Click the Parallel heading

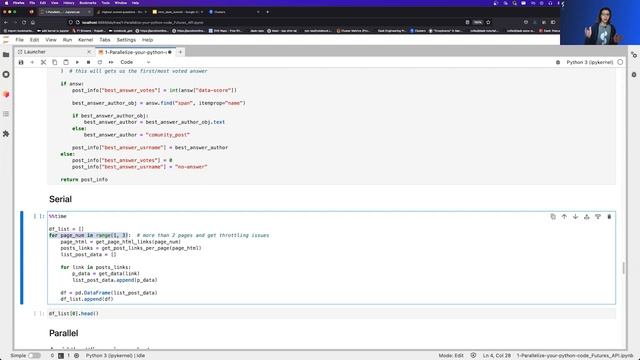(64, 333)
